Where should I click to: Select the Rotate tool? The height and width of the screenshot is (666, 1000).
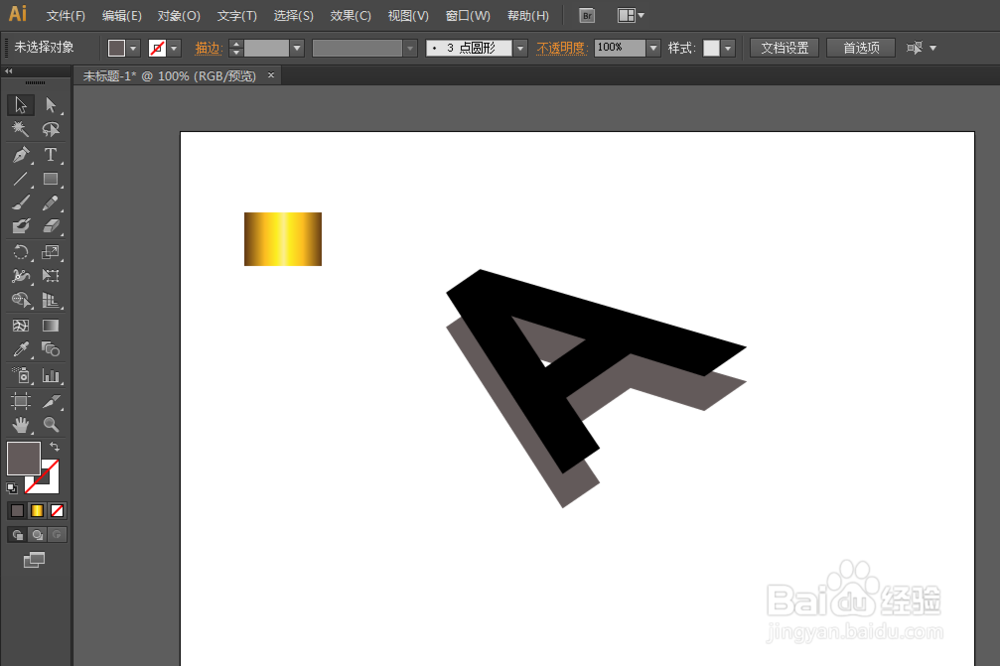coord(21,252)
